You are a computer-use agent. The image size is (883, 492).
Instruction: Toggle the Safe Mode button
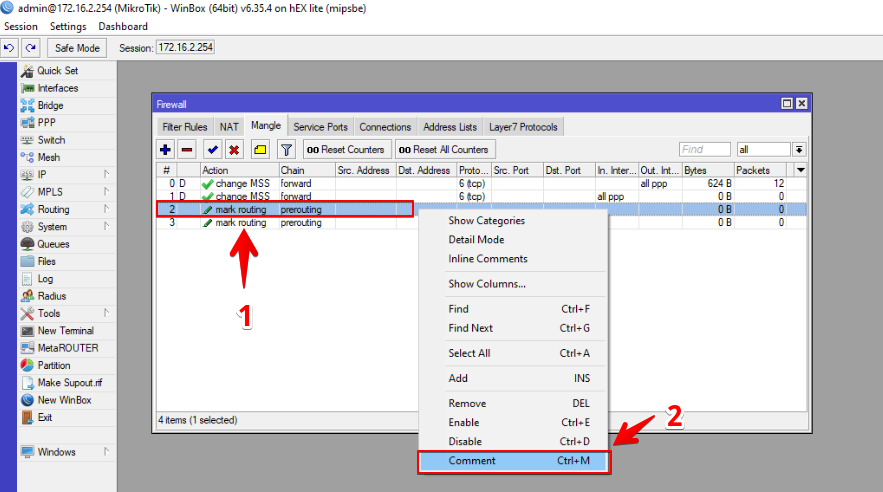[x=77, y=48]
